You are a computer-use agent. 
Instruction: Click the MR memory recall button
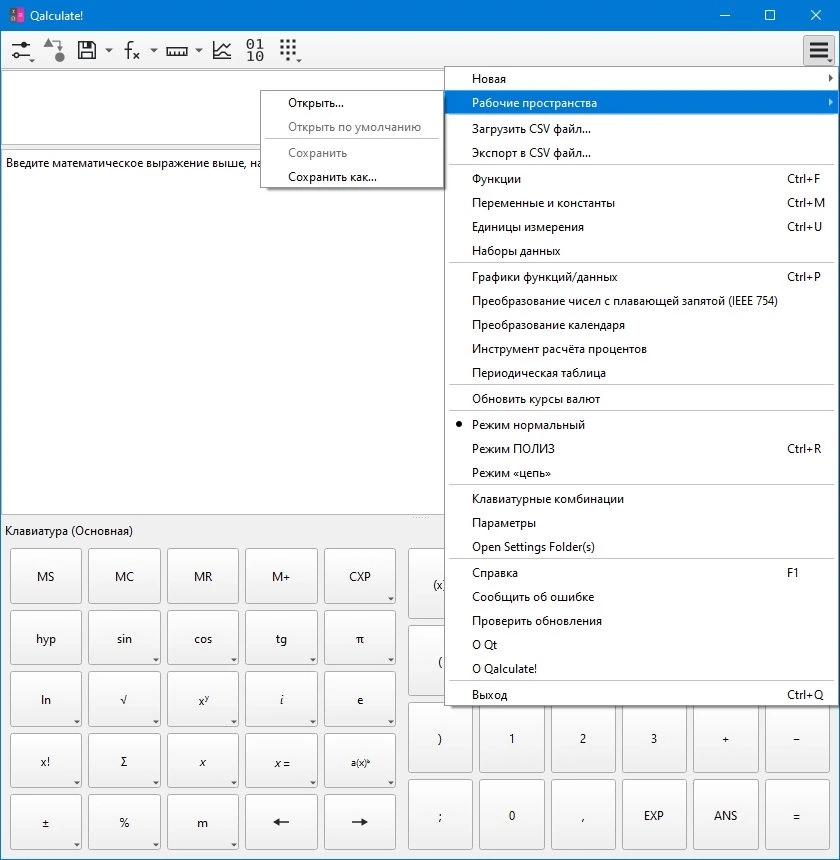pos(203,576)
